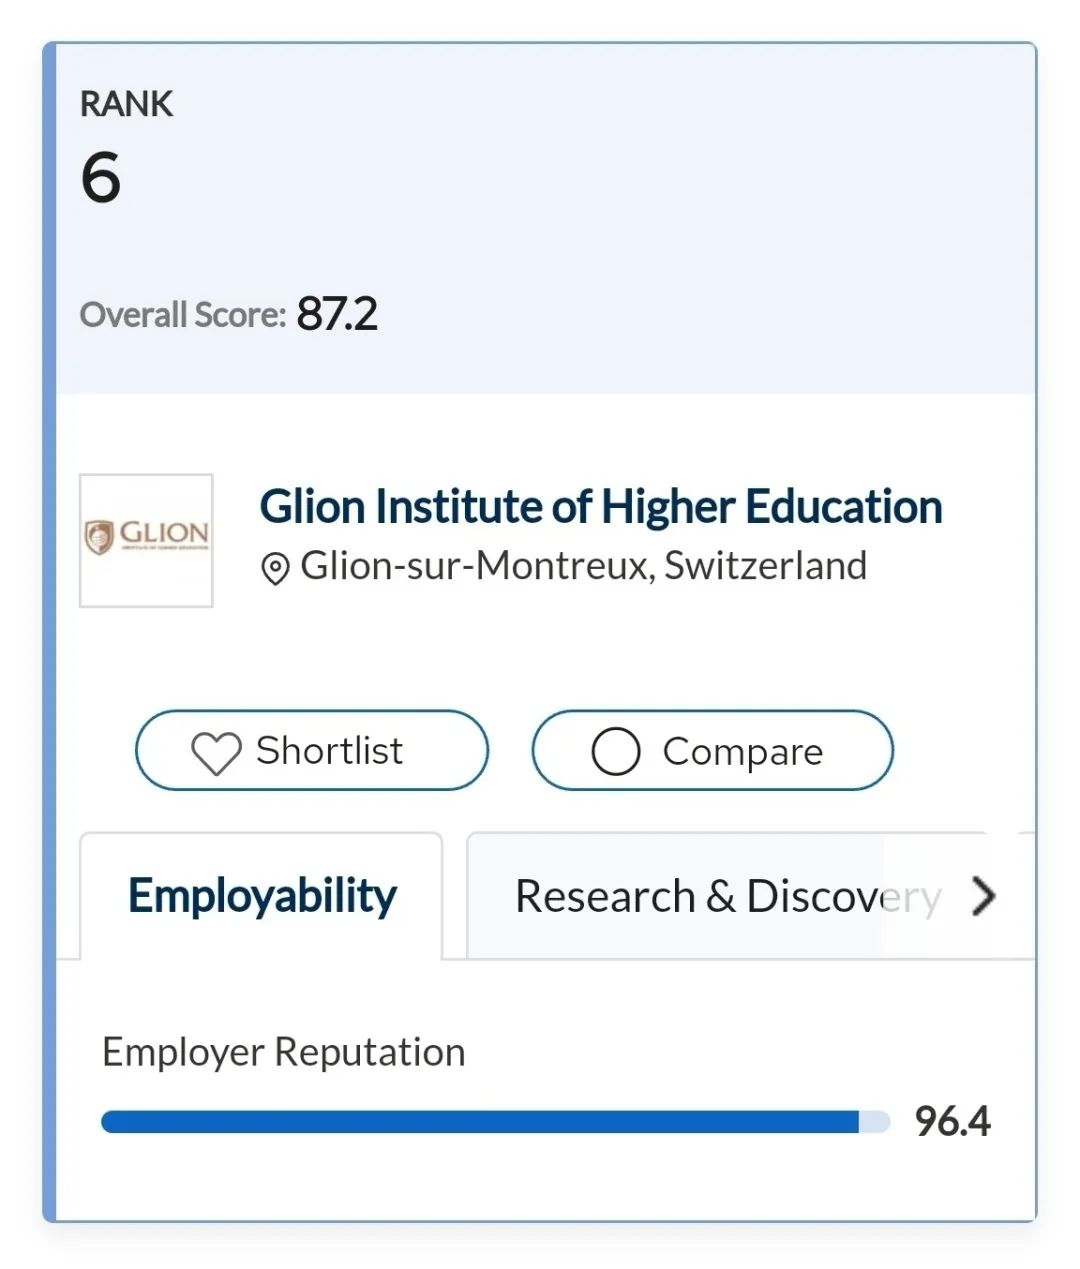Switch to the Employability tab

(262, 896)
